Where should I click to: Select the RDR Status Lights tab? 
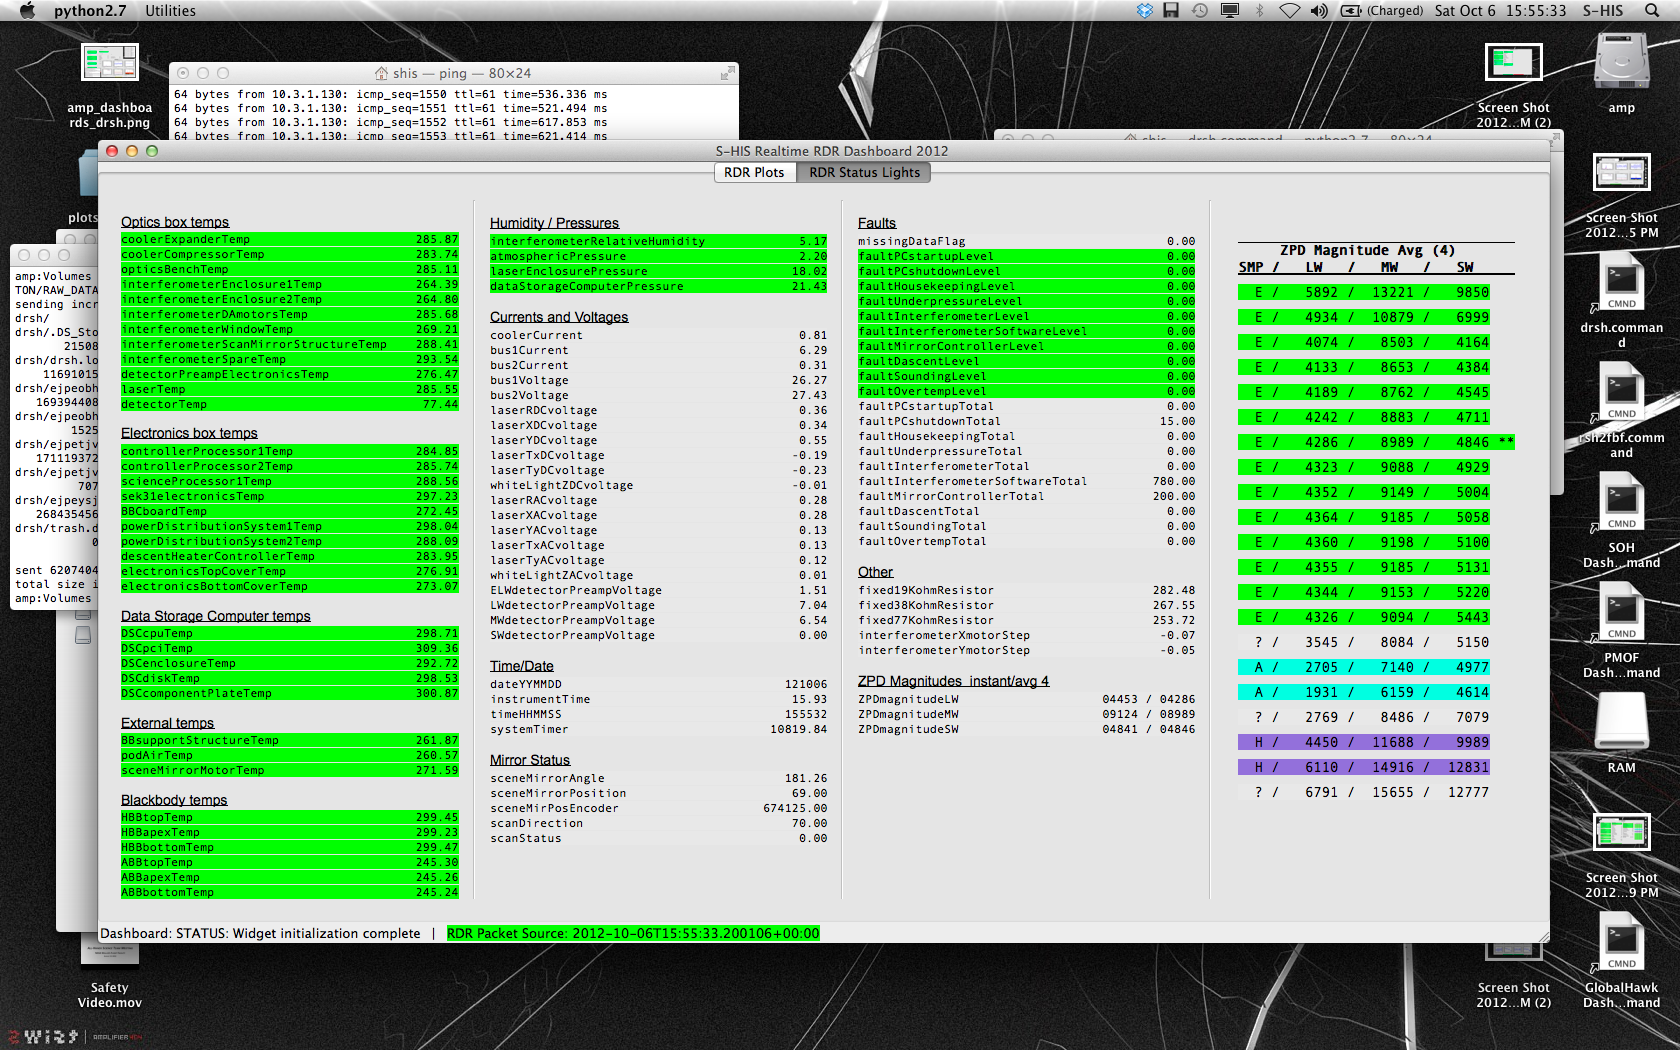click(864, 172)
